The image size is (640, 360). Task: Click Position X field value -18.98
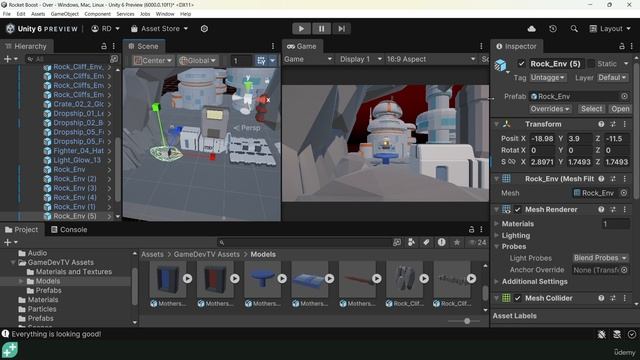pos(541,139)
